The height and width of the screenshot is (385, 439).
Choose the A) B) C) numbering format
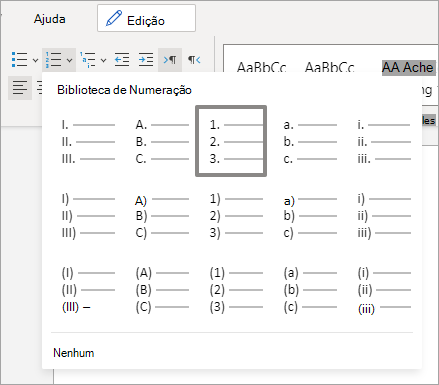[x=162, y=216]
